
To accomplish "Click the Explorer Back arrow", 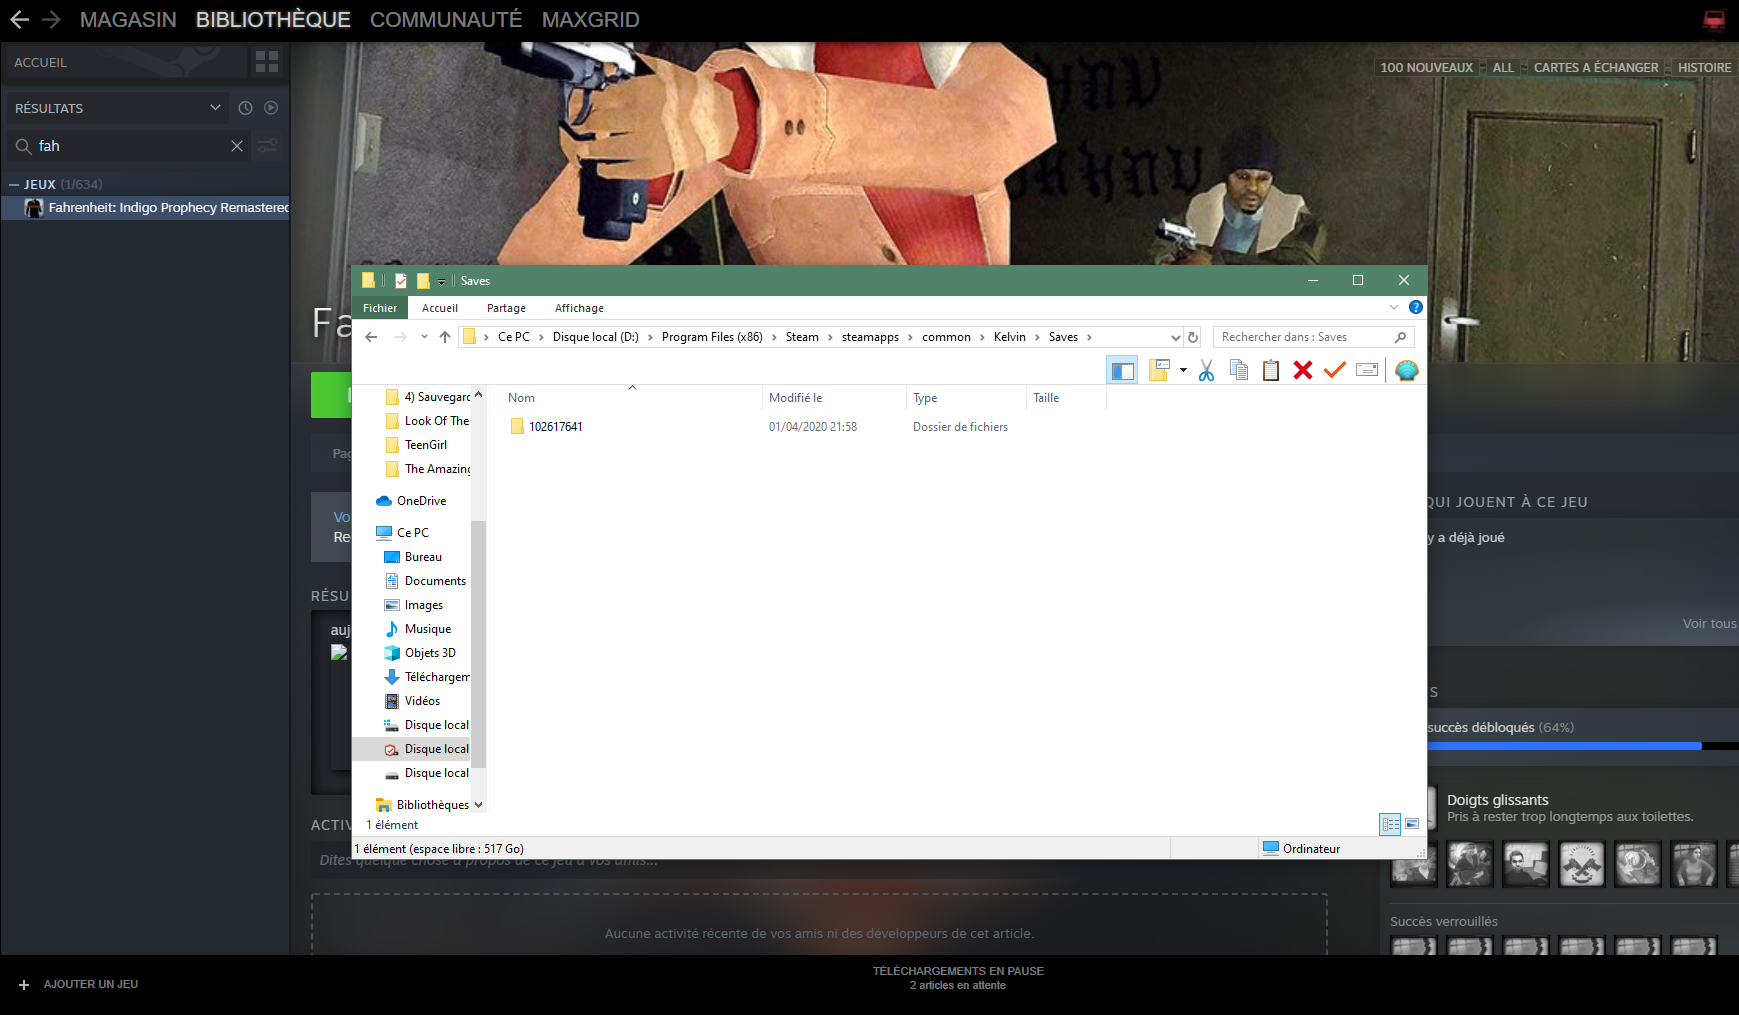I will point(371,337).
